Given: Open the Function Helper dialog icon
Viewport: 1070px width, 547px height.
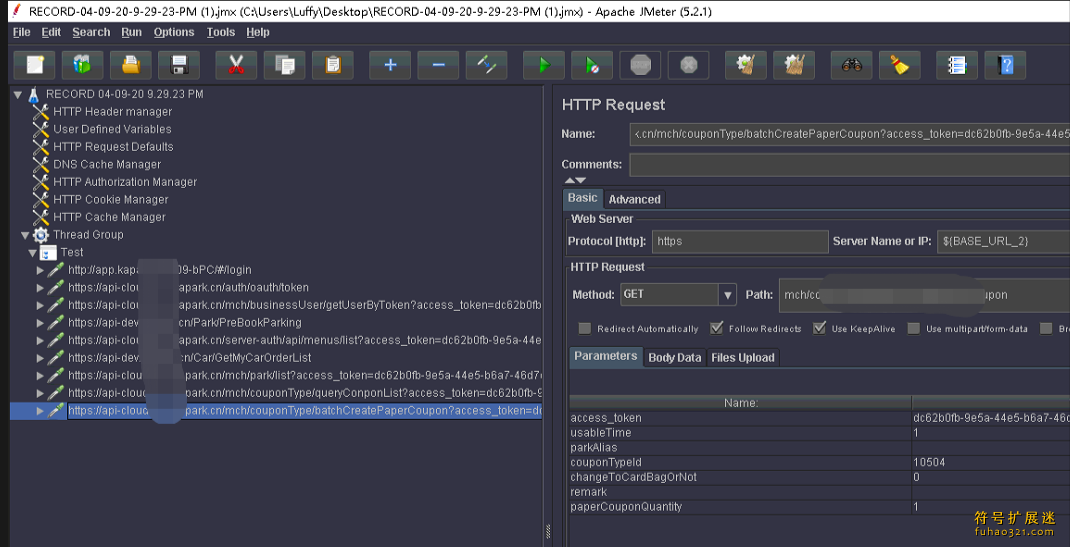Looking at the screenshot, I should 957,65.
